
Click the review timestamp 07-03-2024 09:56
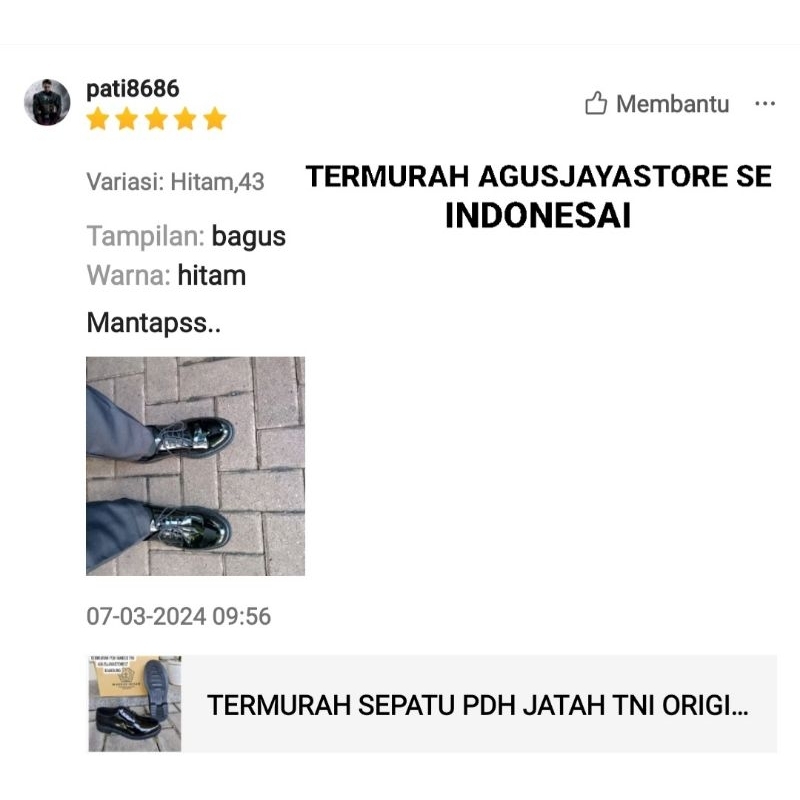tap(179, 616)
